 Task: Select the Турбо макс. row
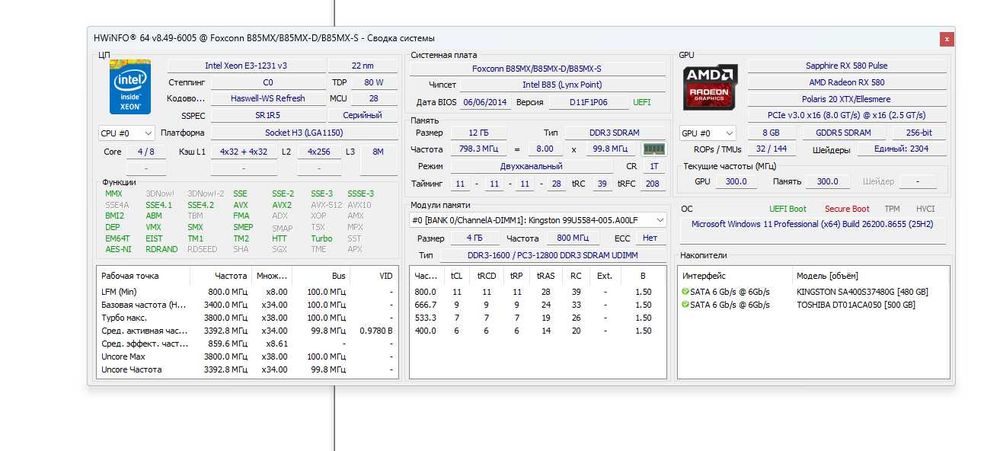pyautogui.click(x=247, y=318)
